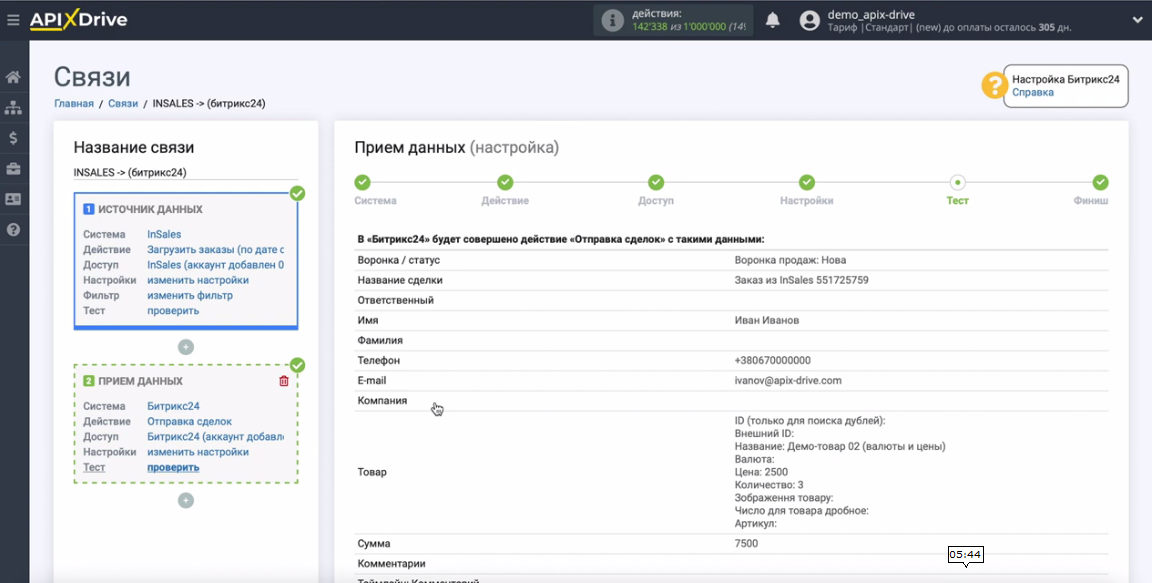Open the notifications bell
Viewport: 1152px width, 583px height.
click(773, 21)
